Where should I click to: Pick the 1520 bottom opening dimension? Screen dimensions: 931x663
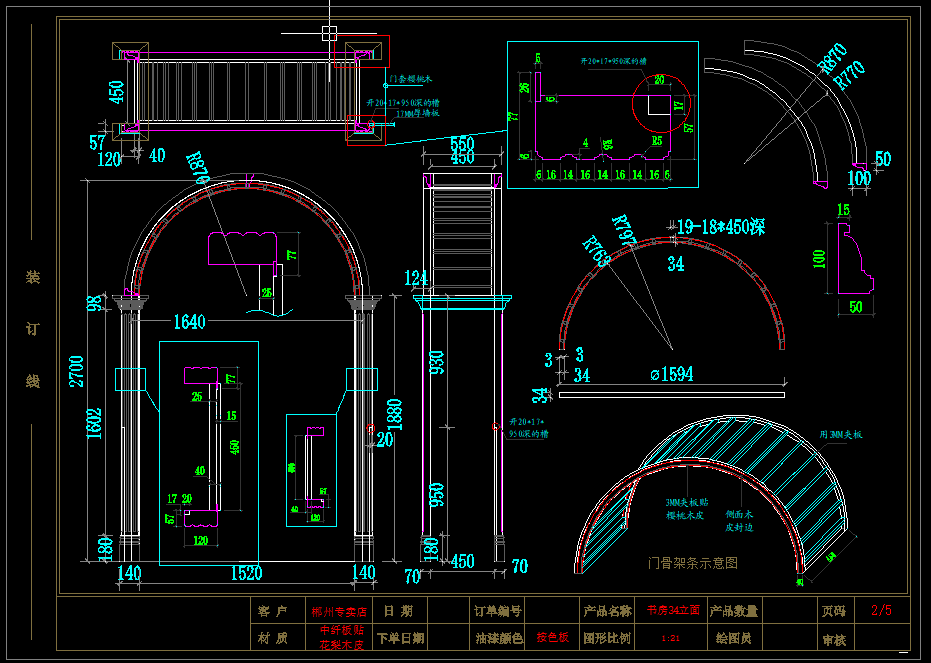tap(245, 573)
